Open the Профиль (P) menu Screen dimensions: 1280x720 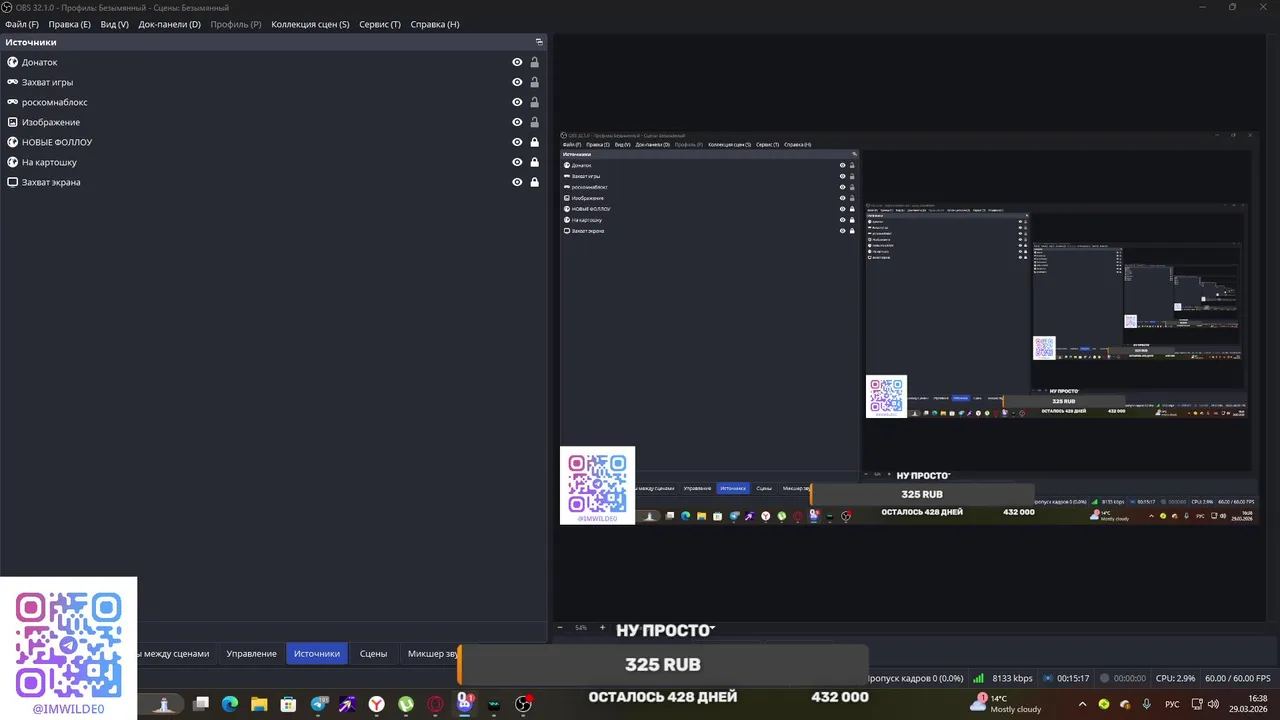[236, 24]
